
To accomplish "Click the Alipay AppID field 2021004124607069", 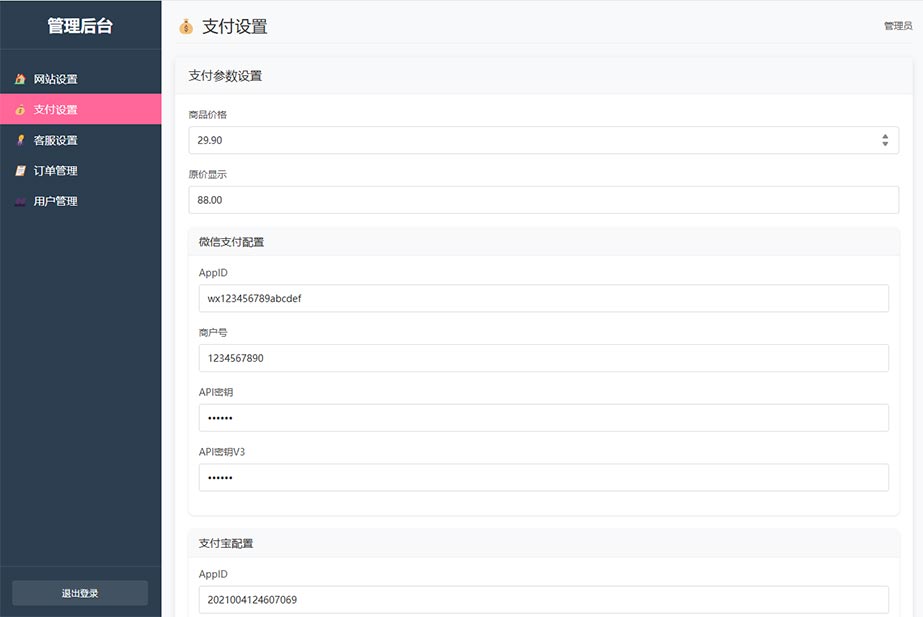I will pyautogui.click(x=543, y=600).
